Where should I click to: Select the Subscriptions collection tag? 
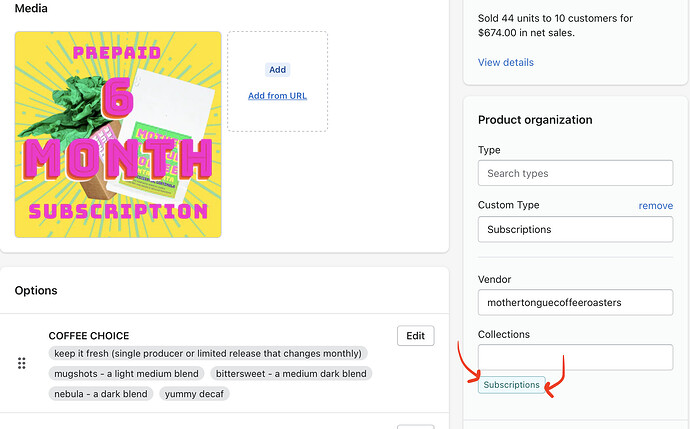tap(510, 385)
